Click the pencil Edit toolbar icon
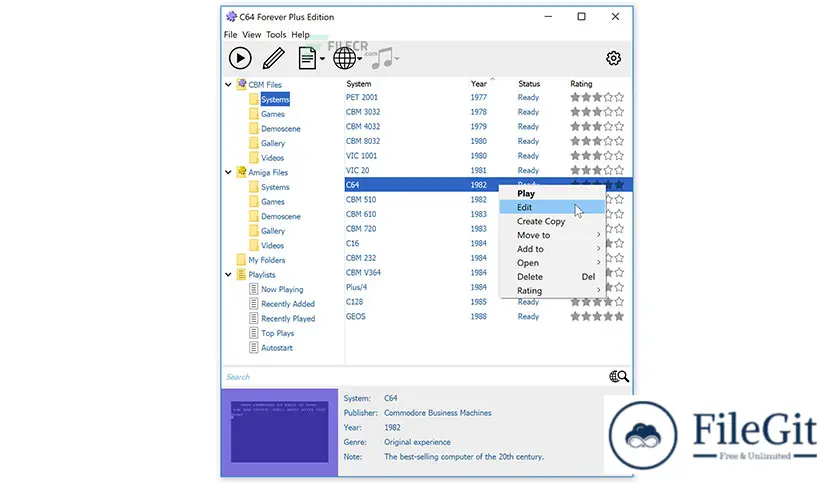Viewport: 836px width, 484px height. point(274,58)
